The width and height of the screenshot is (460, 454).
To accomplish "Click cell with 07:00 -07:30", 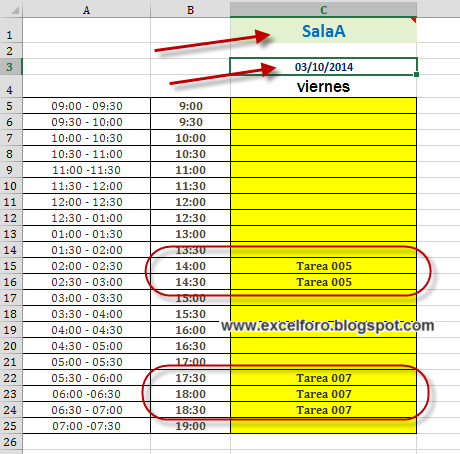I will coord(87,426).
